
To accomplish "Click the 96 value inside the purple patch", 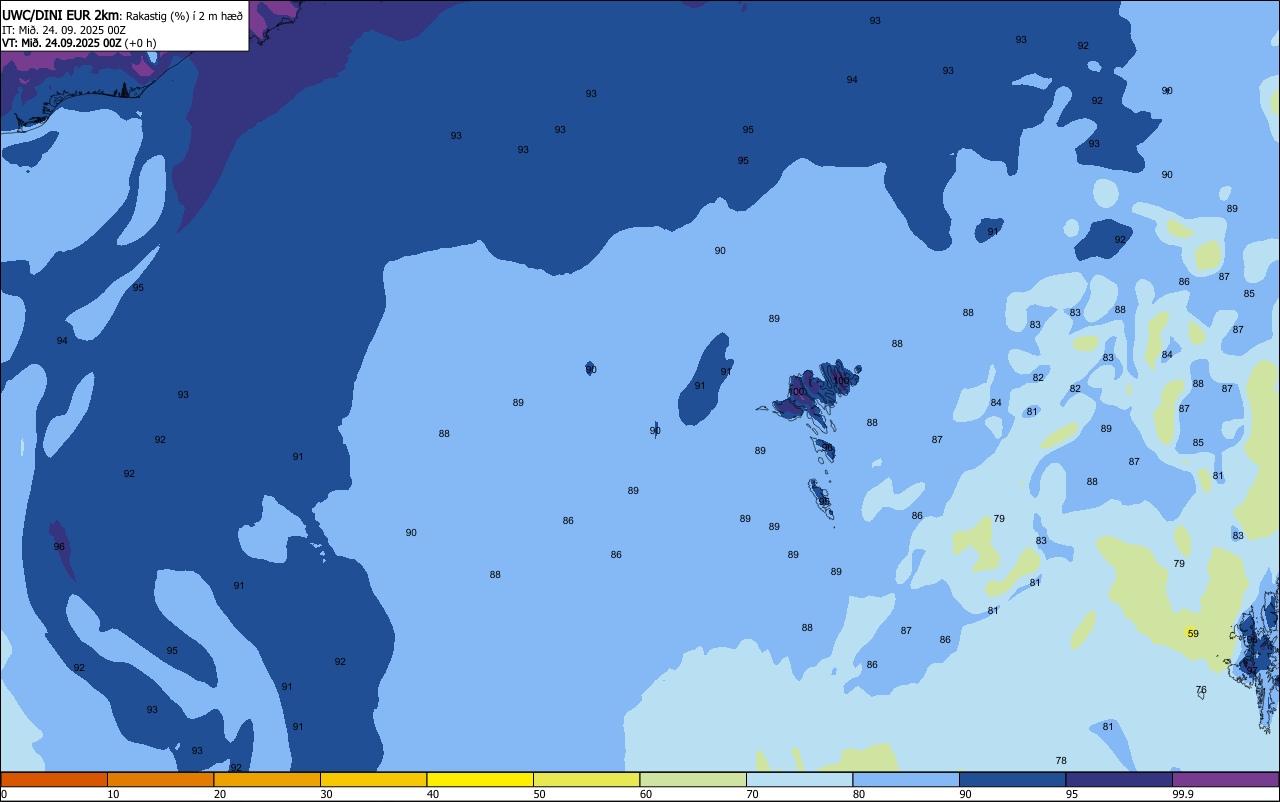I will pyautogui.click(x=59, y=547).
